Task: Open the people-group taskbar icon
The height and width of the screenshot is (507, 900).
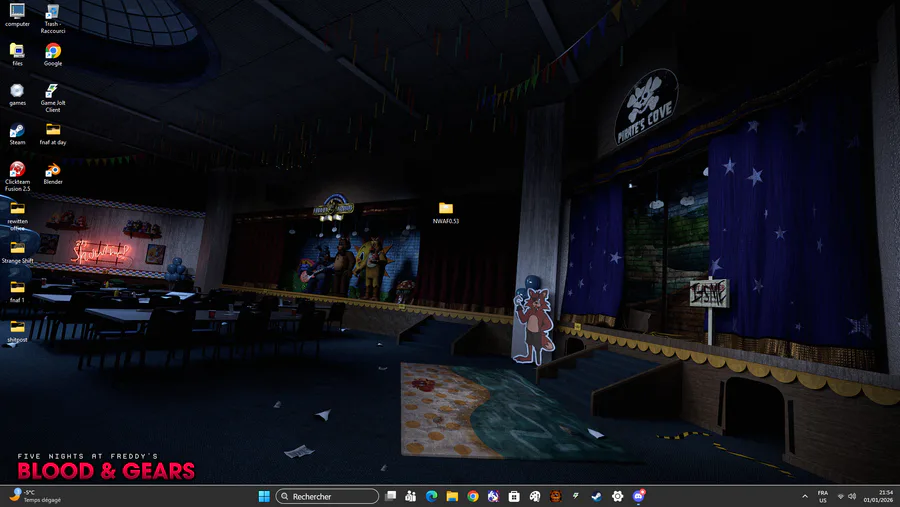Action: (411, 496)
